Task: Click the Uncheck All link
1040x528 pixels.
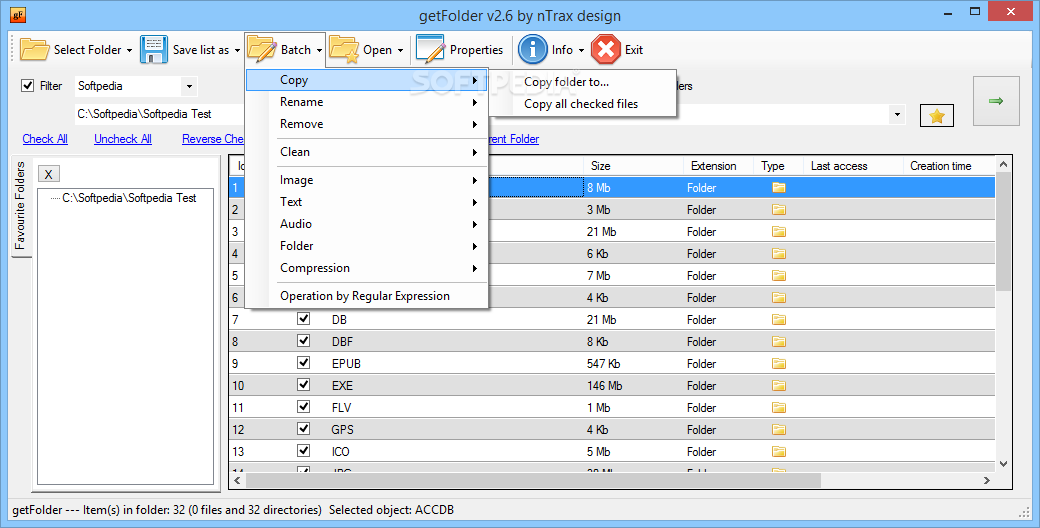Action: point(123,139)
